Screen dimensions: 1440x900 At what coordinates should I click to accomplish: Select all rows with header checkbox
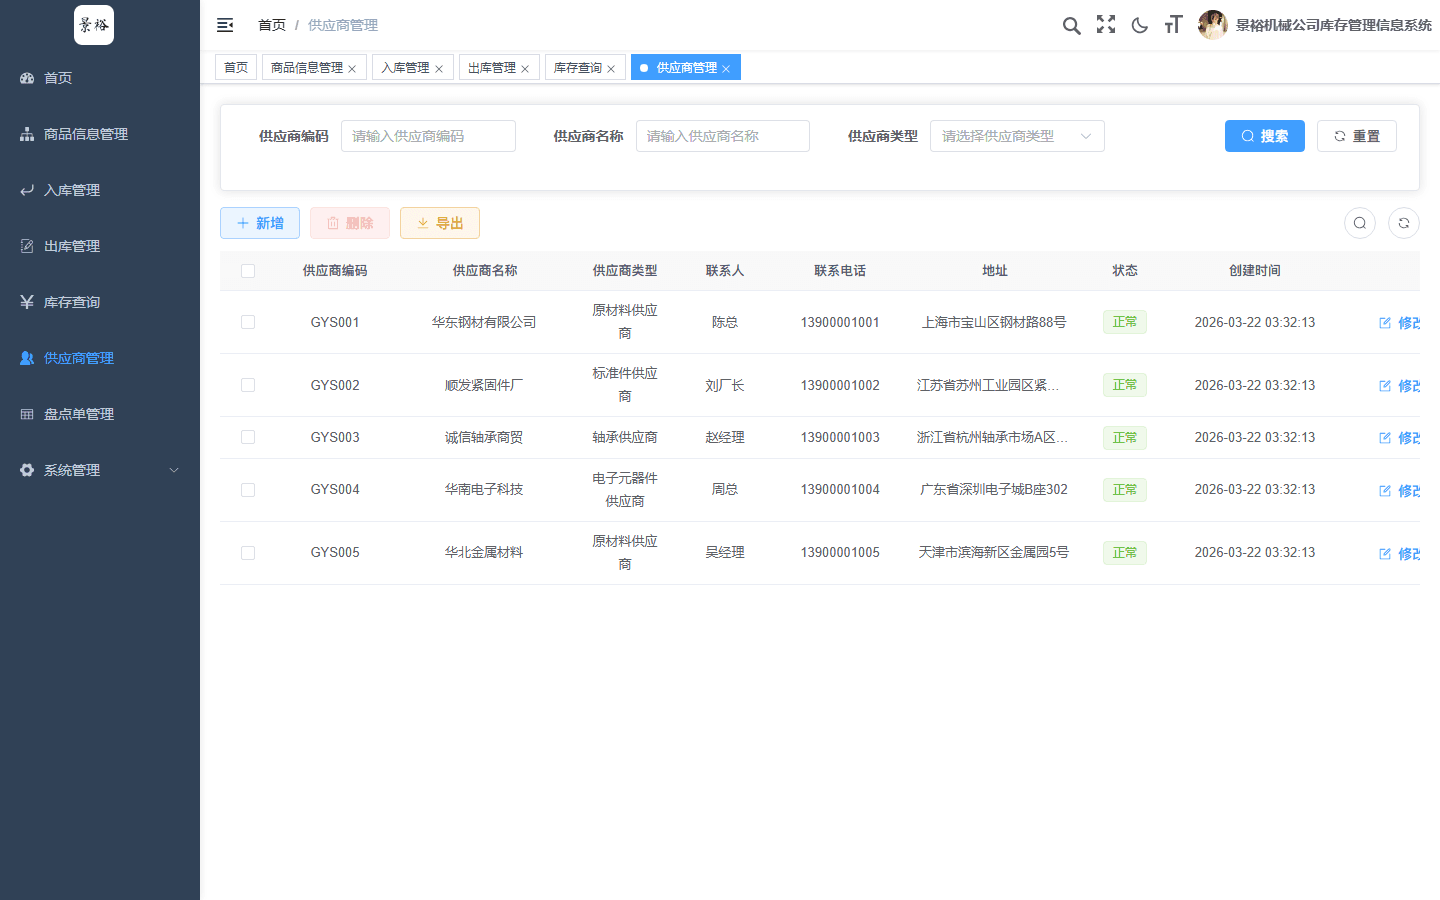[248, 271]
